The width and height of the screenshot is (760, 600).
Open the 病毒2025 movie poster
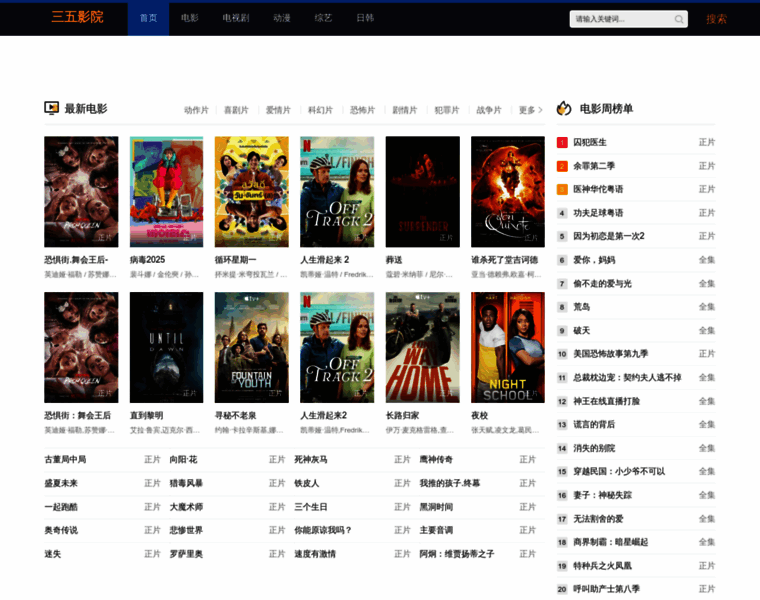pyautogui.click(x=166, y=192)
